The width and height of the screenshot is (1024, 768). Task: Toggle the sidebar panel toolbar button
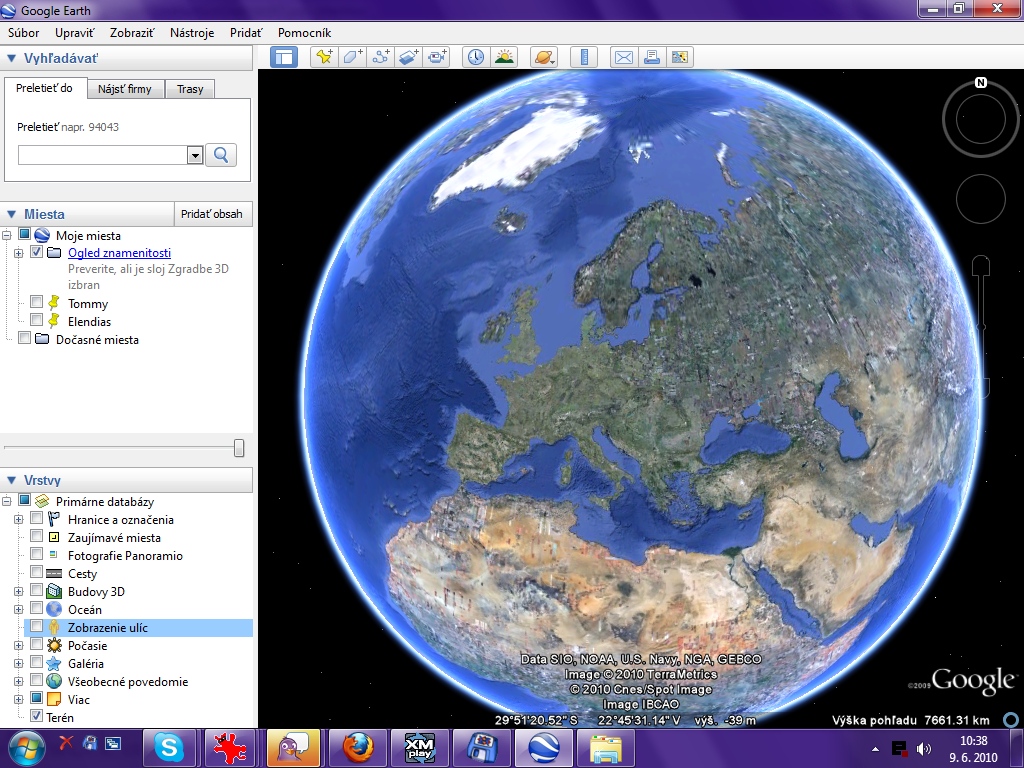[284, 57]
